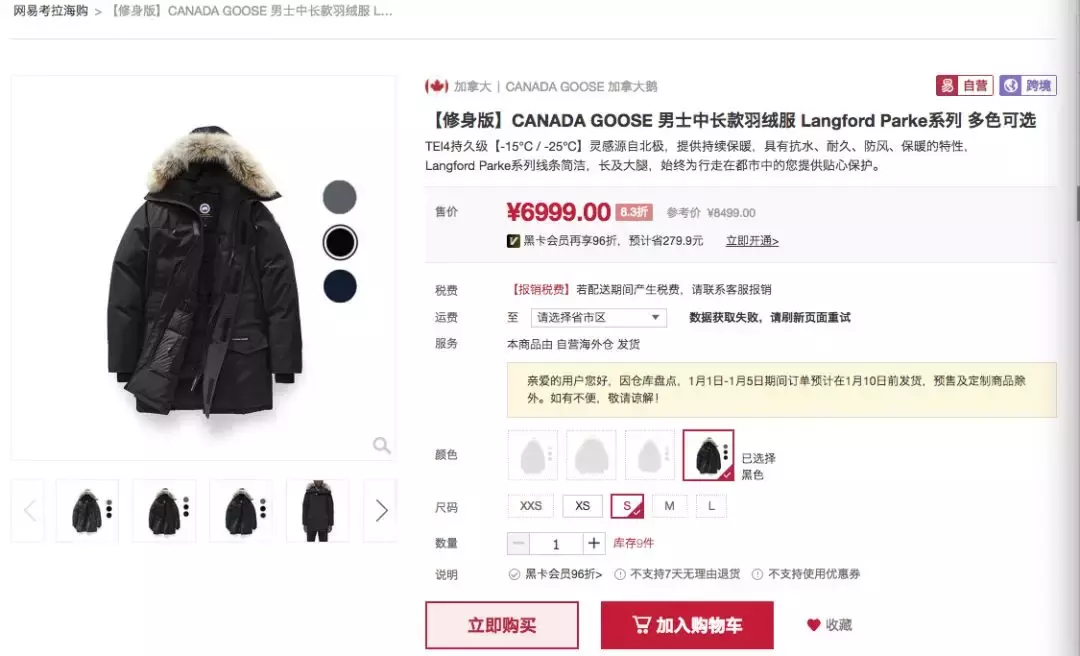This screenshot has height=656, width=1080.
Task: Pick the navy blue color swatch
Action: [340, 286]
